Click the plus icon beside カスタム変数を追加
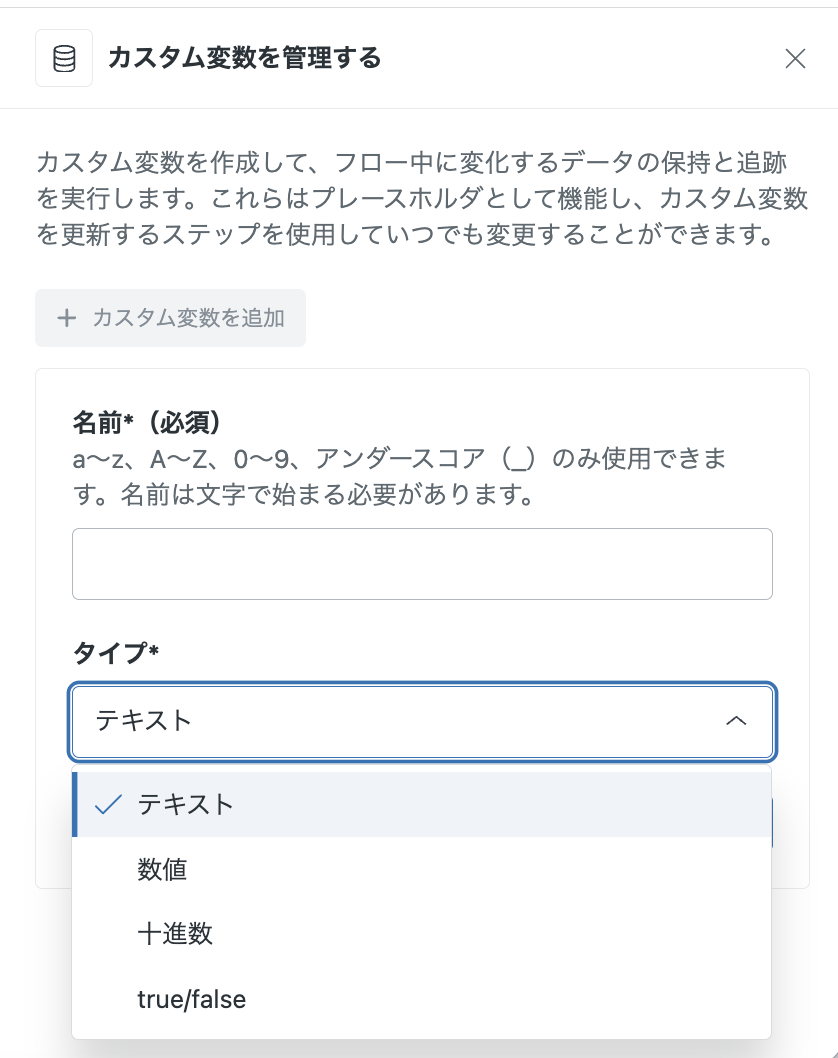 point(67,318)
